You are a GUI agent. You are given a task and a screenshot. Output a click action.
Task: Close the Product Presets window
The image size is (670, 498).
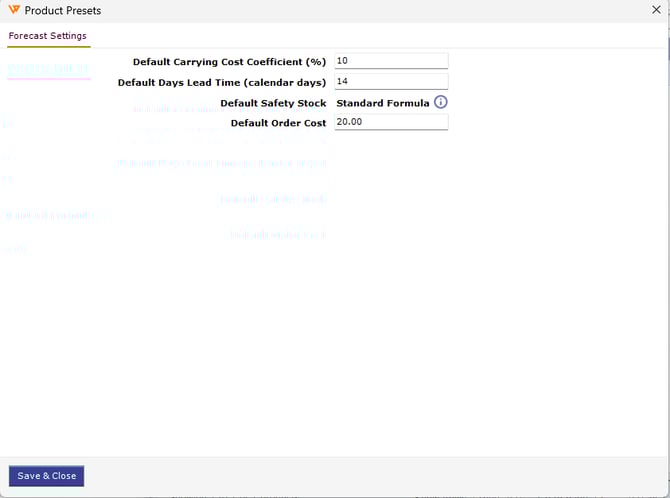tap(656, 10)
